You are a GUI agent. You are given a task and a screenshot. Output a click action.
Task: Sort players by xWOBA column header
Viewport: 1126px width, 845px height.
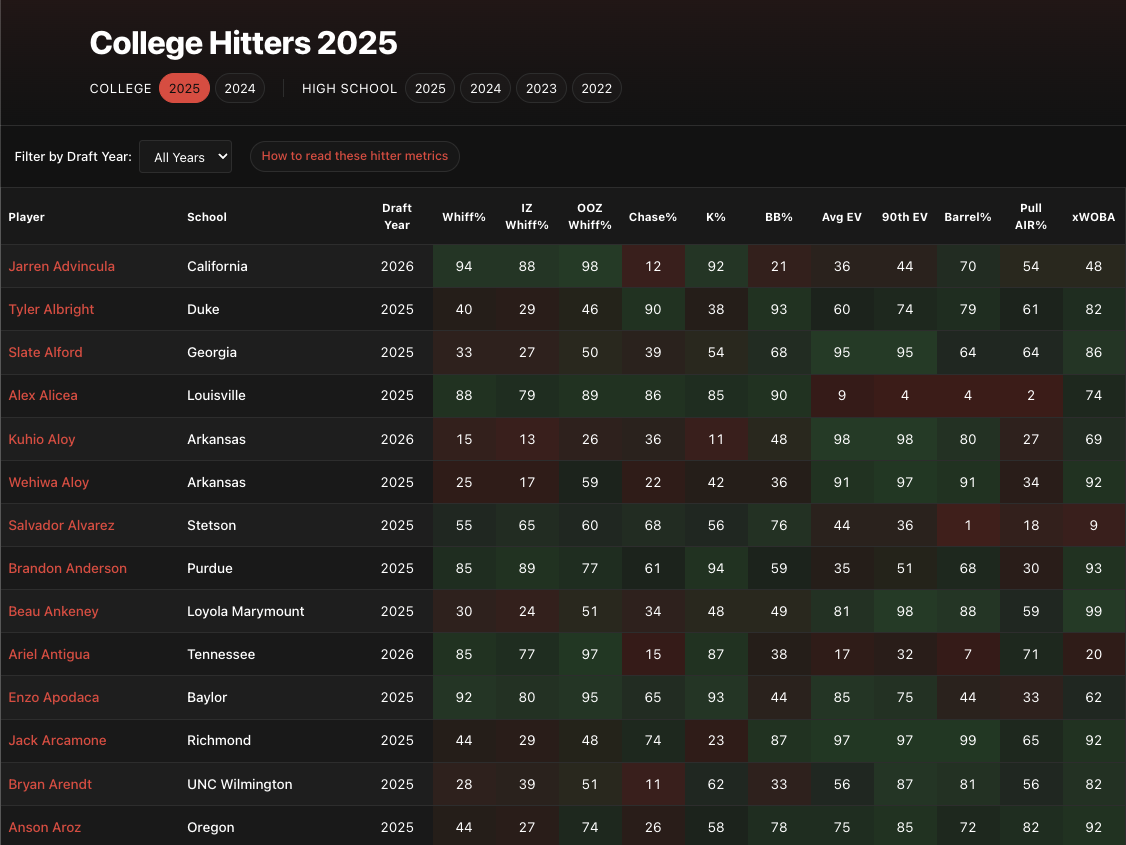(x=1093, y=216)
